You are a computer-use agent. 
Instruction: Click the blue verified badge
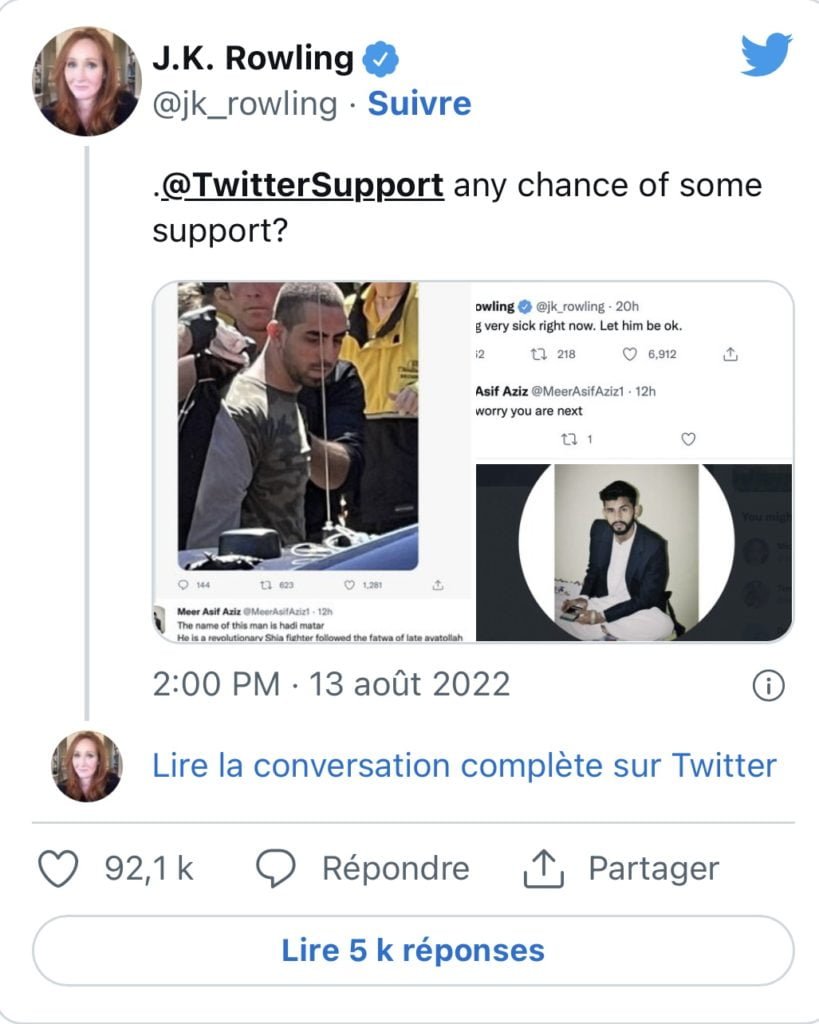tap(381, 59)
